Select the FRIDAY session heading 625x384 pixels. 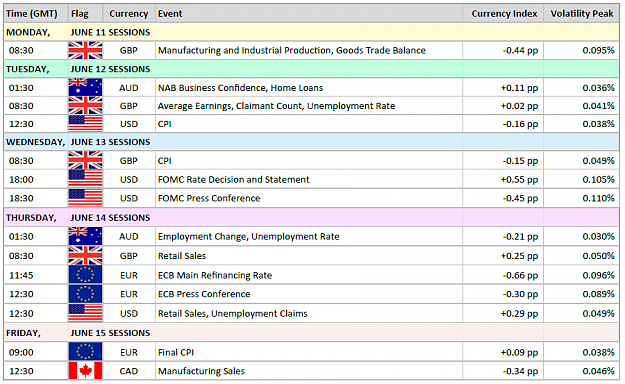[x=23, y=333]
